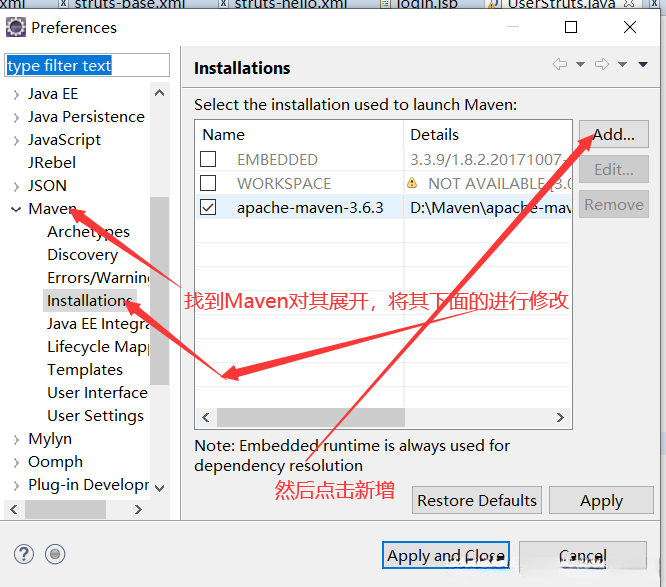Click installations table scroll left arrow

pyautogui.click(x=206, y=417)
